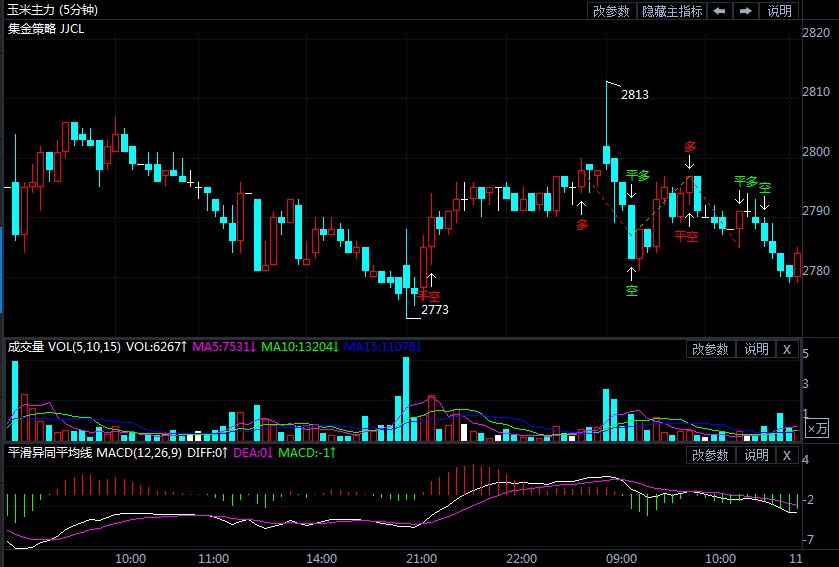Click the ×万 unit indicator box
Viewport: 839px width, 567px height.
817,427
